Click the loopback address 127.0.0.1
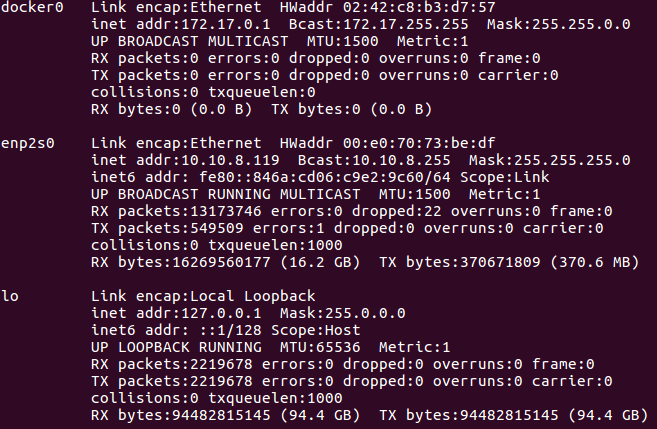This screenshot has width=657, height=429. [221, 313]
